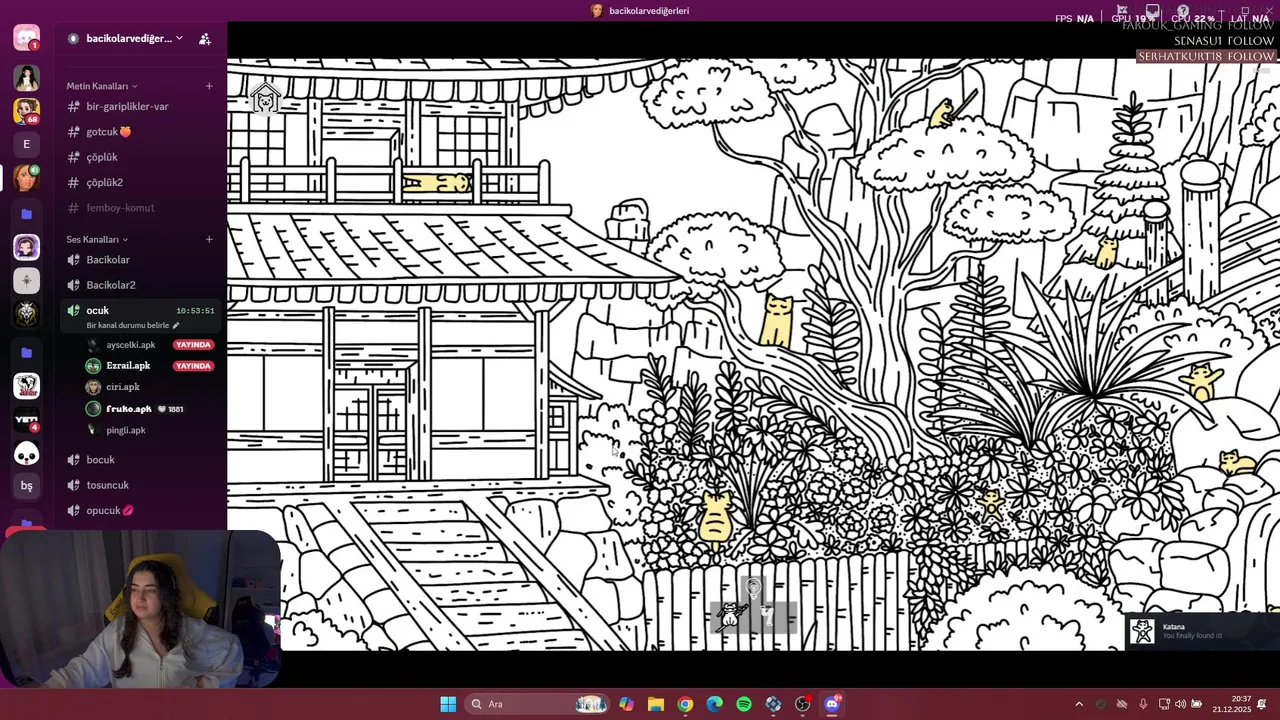Viewport: 1280px width, 720px height.
Task: Open the panda avatar server
Action: (x=26, y=454)
